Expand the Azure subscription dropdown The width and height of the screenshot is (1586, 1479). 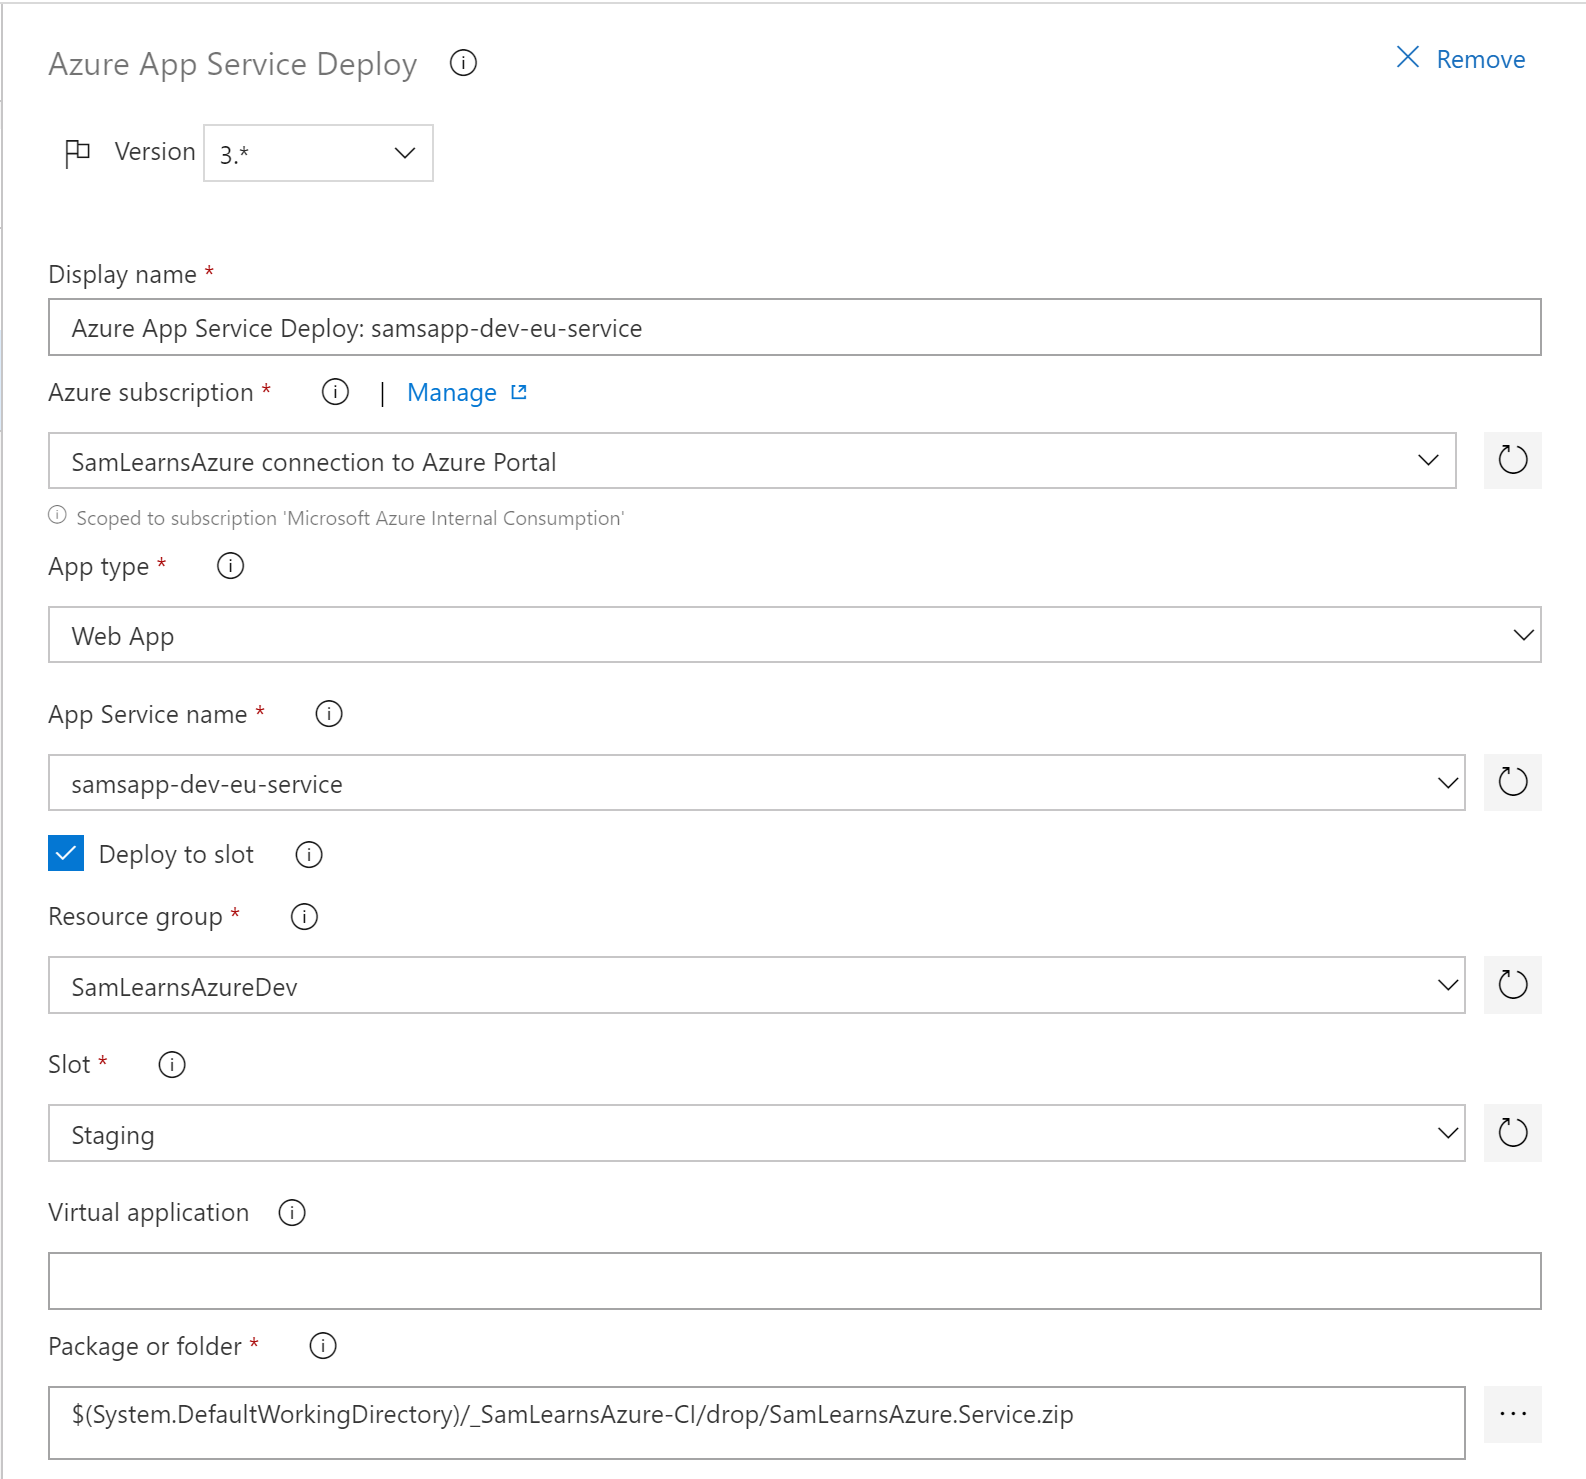pos(752,461)
